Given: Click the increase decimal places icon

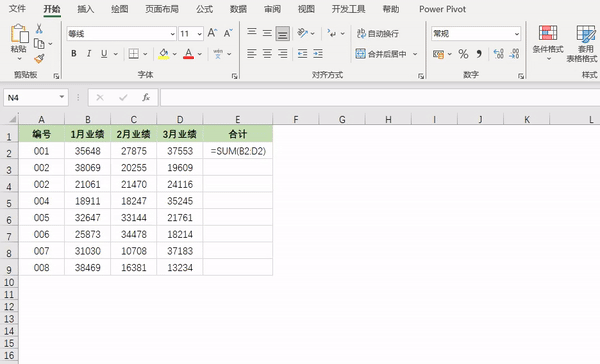Looking at the screenshot, I should click(x=498, y=54).
